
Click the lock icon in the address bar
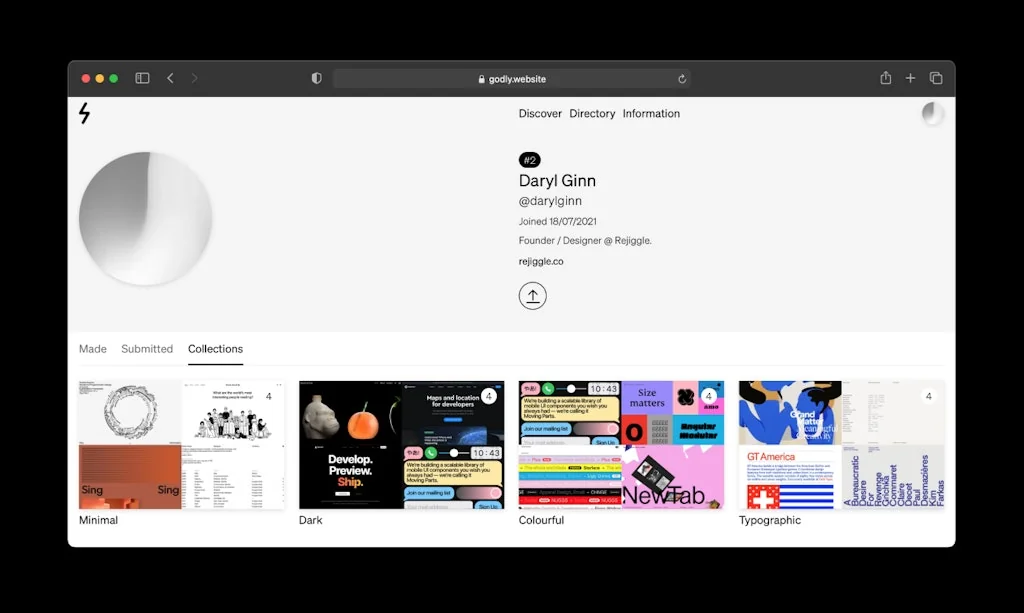[x=482, y=79]
